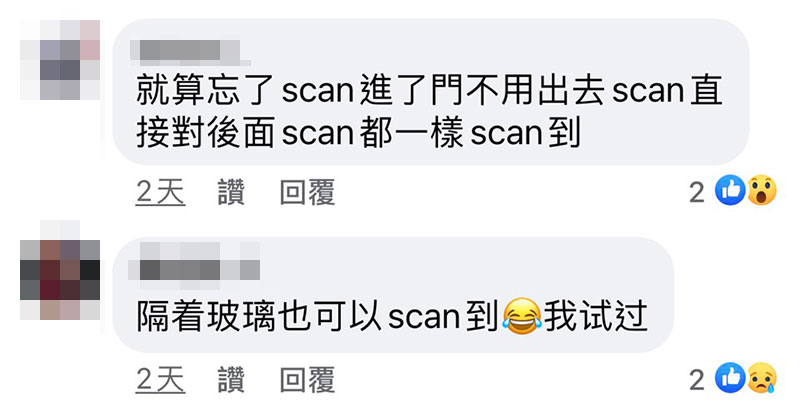800x408 pixels.
Task: Open the second commenter's pixelated profile picture
Action: pyautogui.click(x=60, y=270)
